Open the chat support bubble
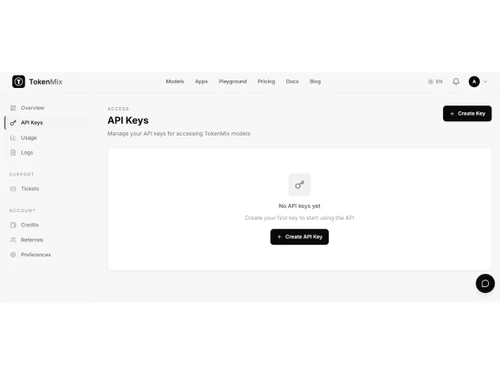This screenshot has height=375, width=500. pyautogui.click(x=485, y=283)
